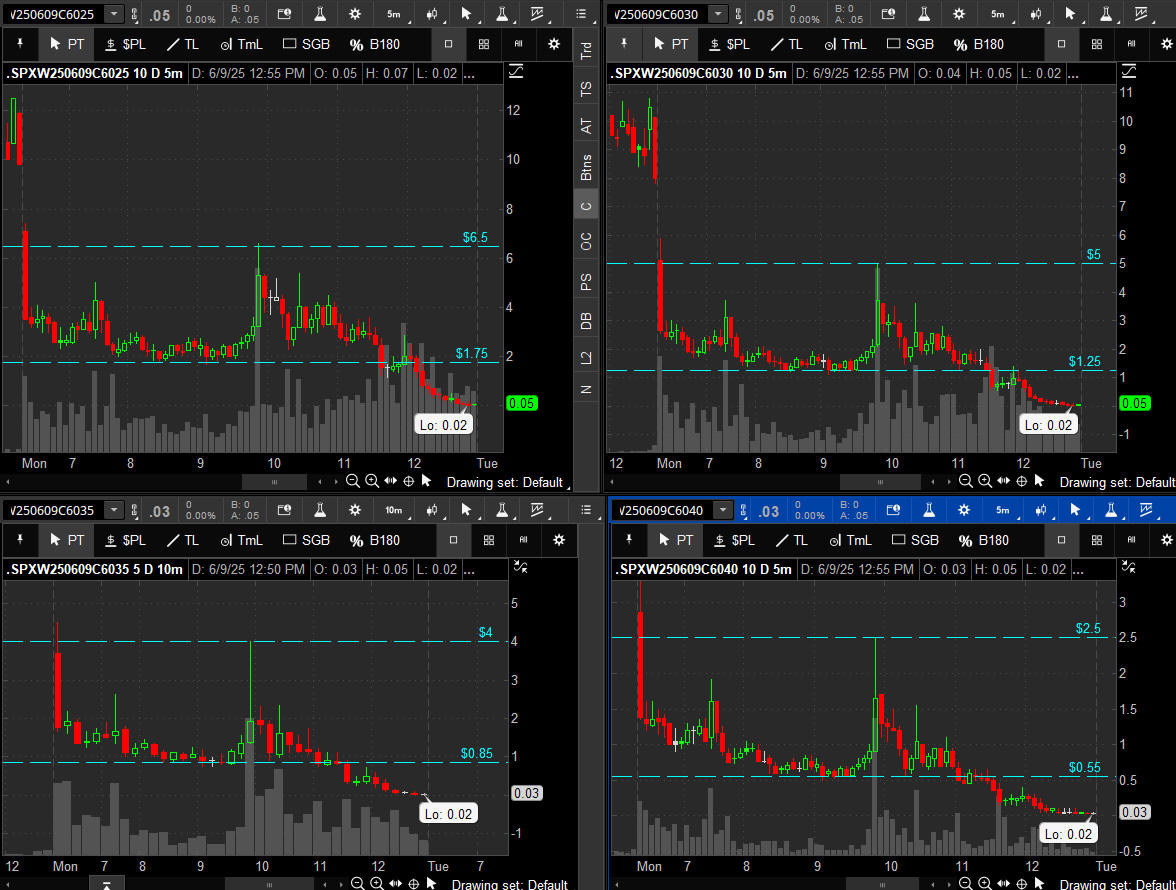
Task: Open the Btns sidebar tab
Action: tap(586, 166)
